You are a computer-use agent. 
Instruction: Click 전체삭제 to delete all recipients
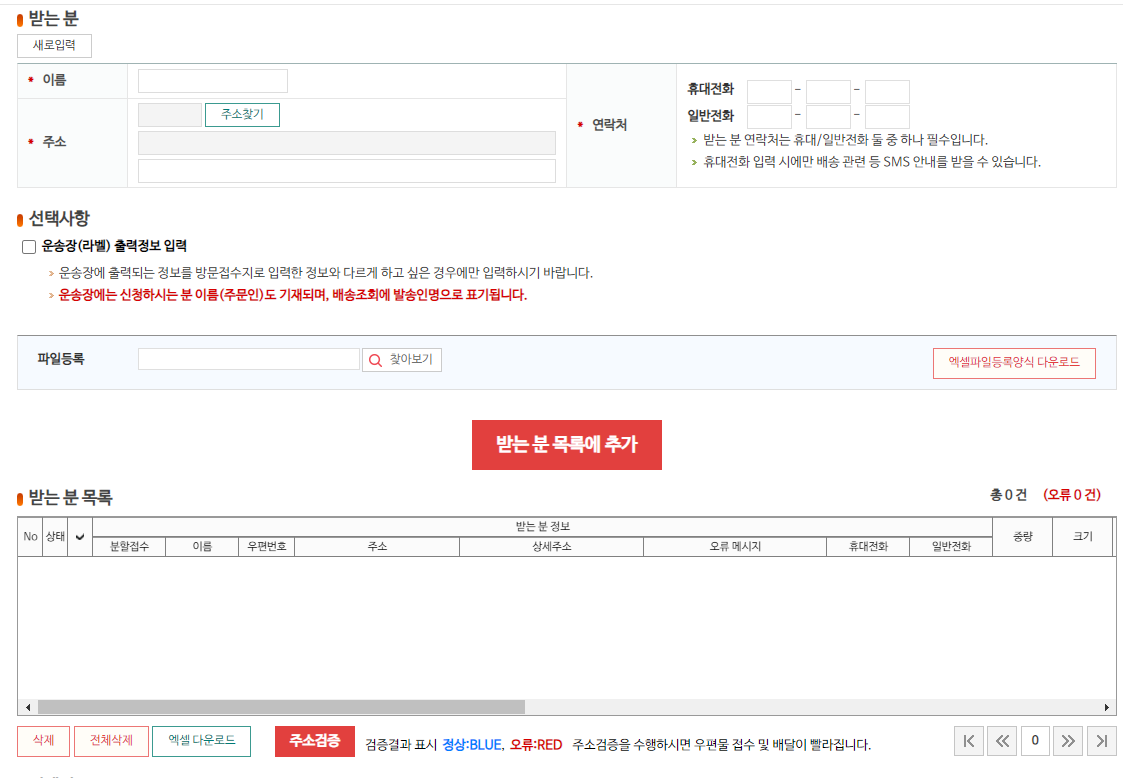[x=110, y=741]
